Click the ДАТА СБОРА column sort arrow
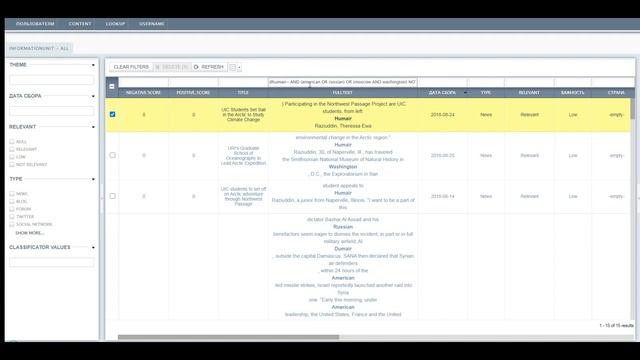The height and width of the screenshot is (360, 640). point(465,93)
